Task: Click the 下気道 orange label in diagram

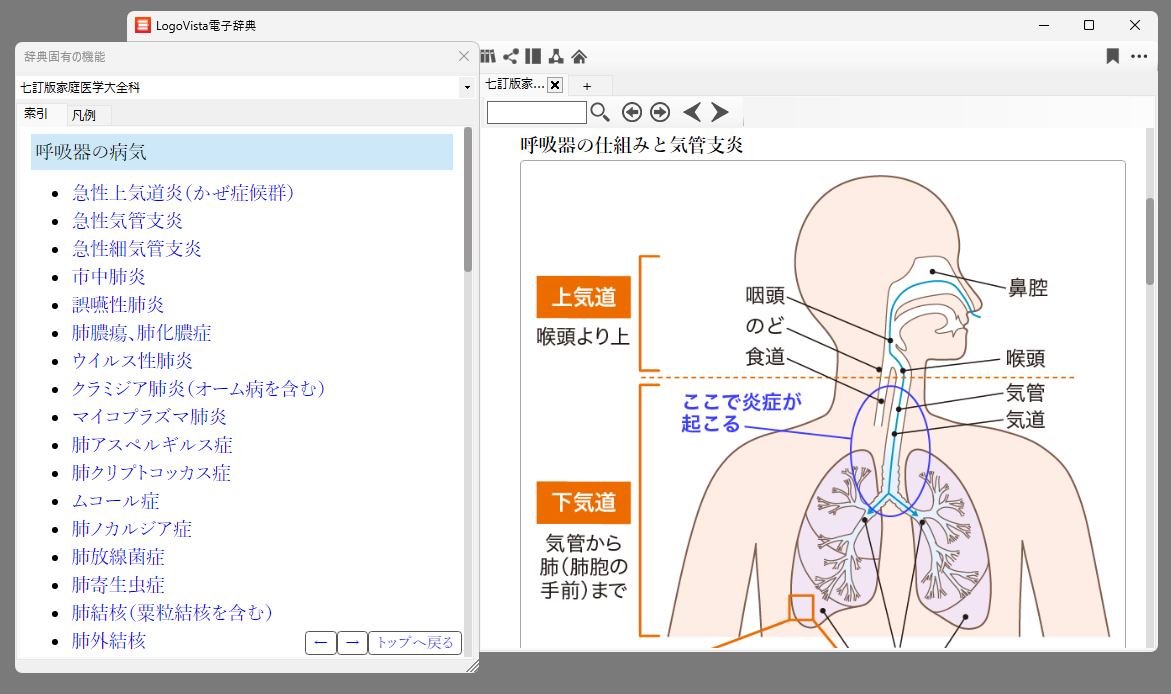Action: coord(583,502)
